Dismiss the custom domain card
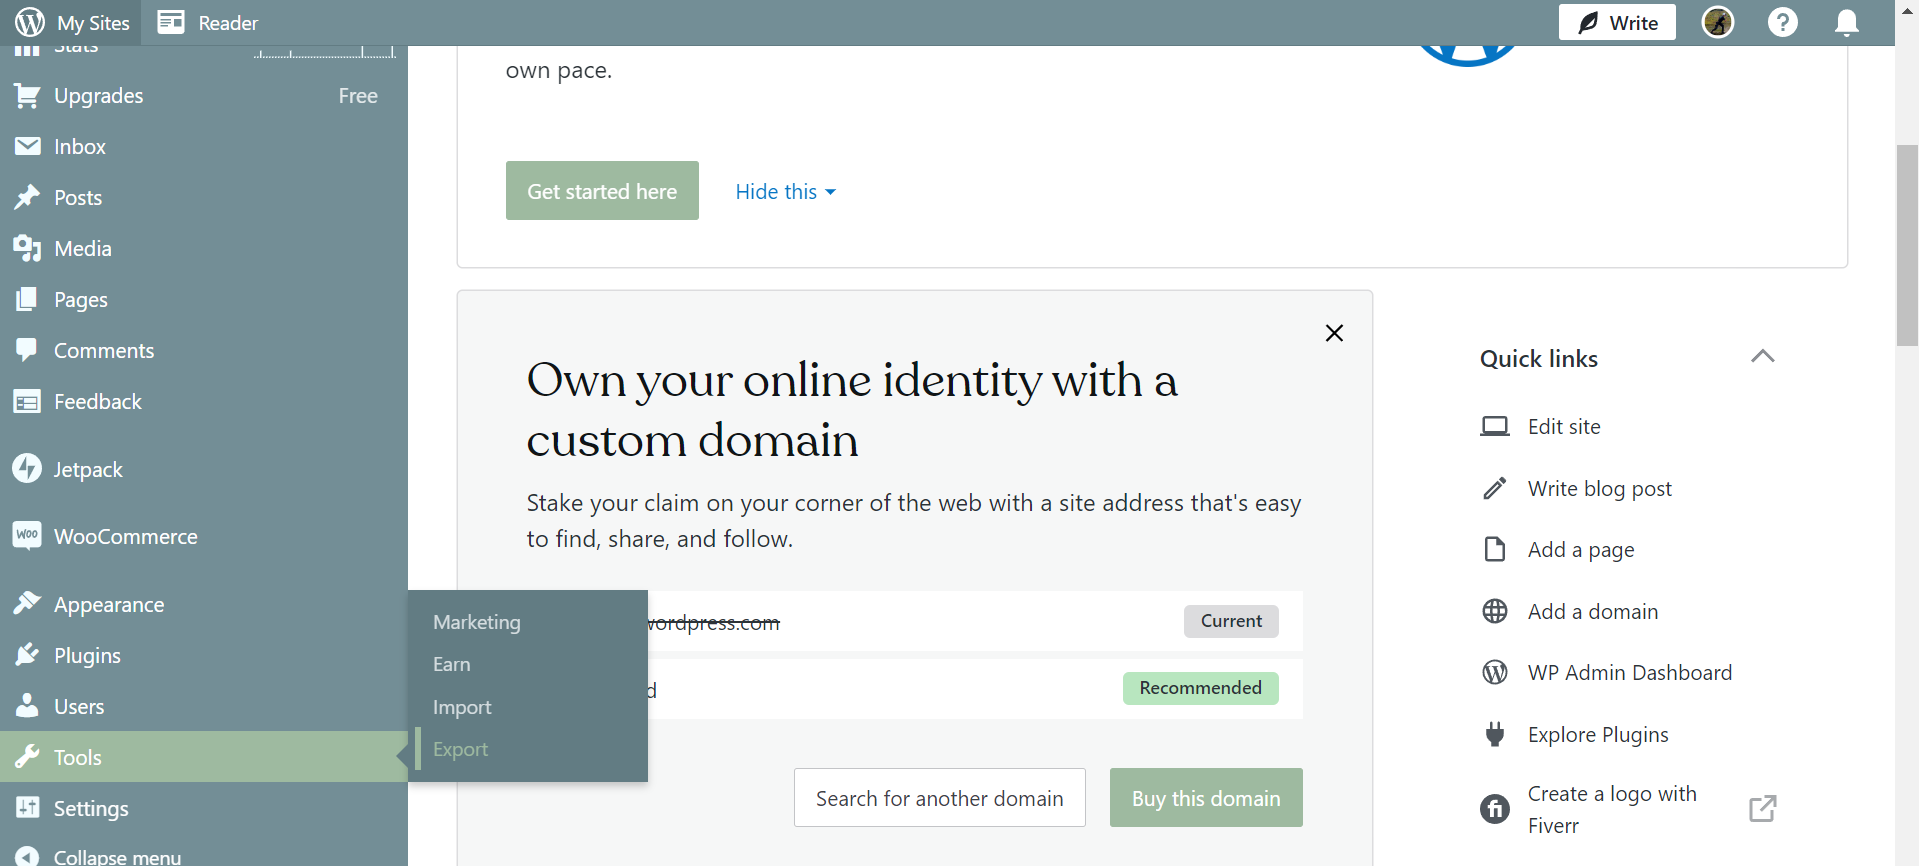The image size is (1919, 866). click(1334, 333)
